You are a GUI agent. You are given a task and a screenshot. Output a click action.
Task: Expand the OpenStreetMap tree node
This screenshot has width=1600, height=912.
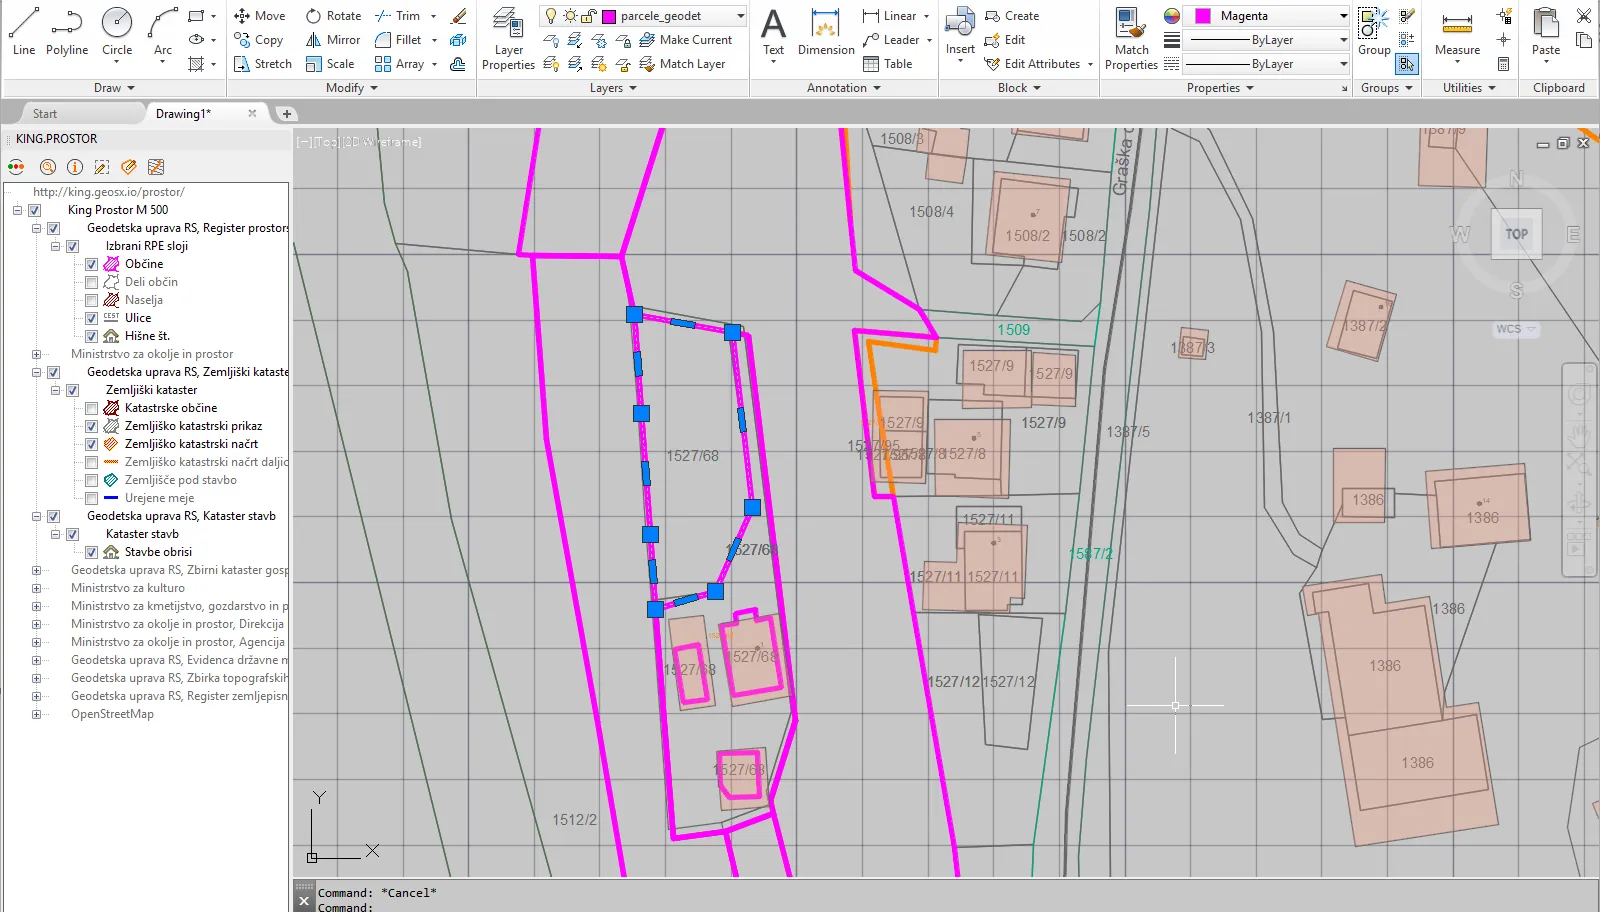point(37,714)
